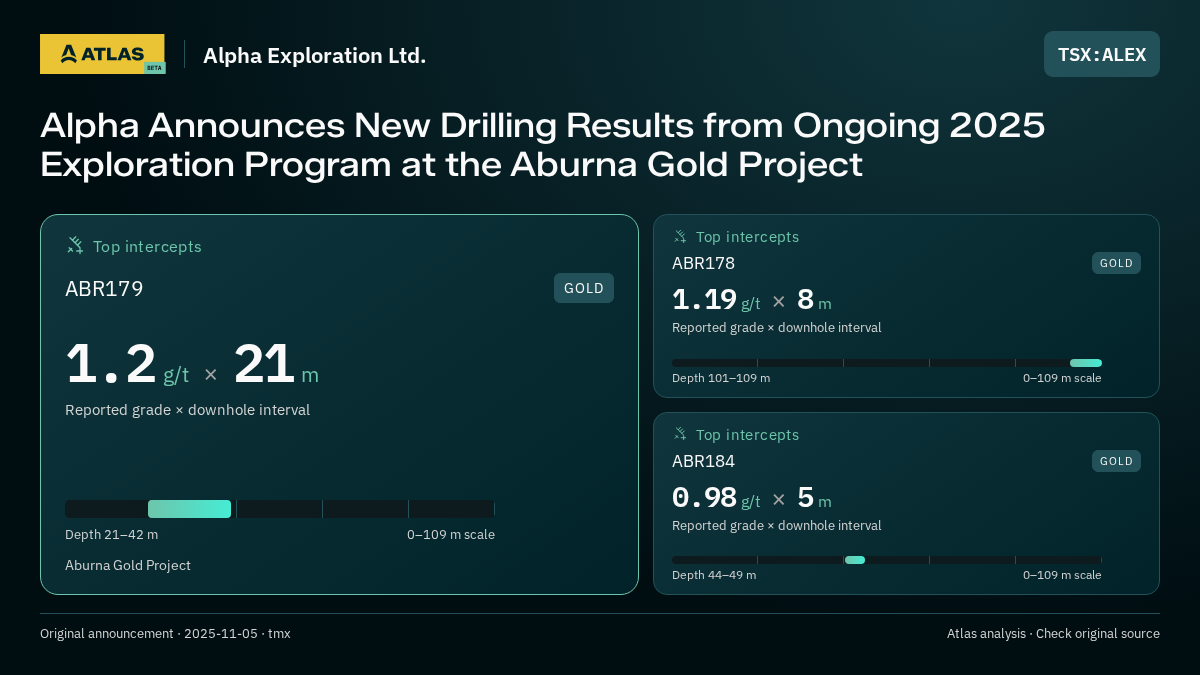
Task: Click Reported grade caption under ABR178
Action: pyautogui.click(x=777, y=328)
